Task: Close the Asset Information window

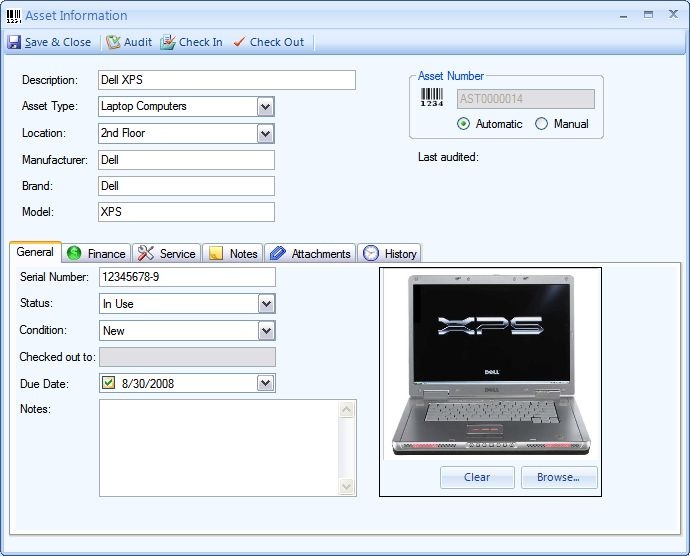Action: [673, 14]
